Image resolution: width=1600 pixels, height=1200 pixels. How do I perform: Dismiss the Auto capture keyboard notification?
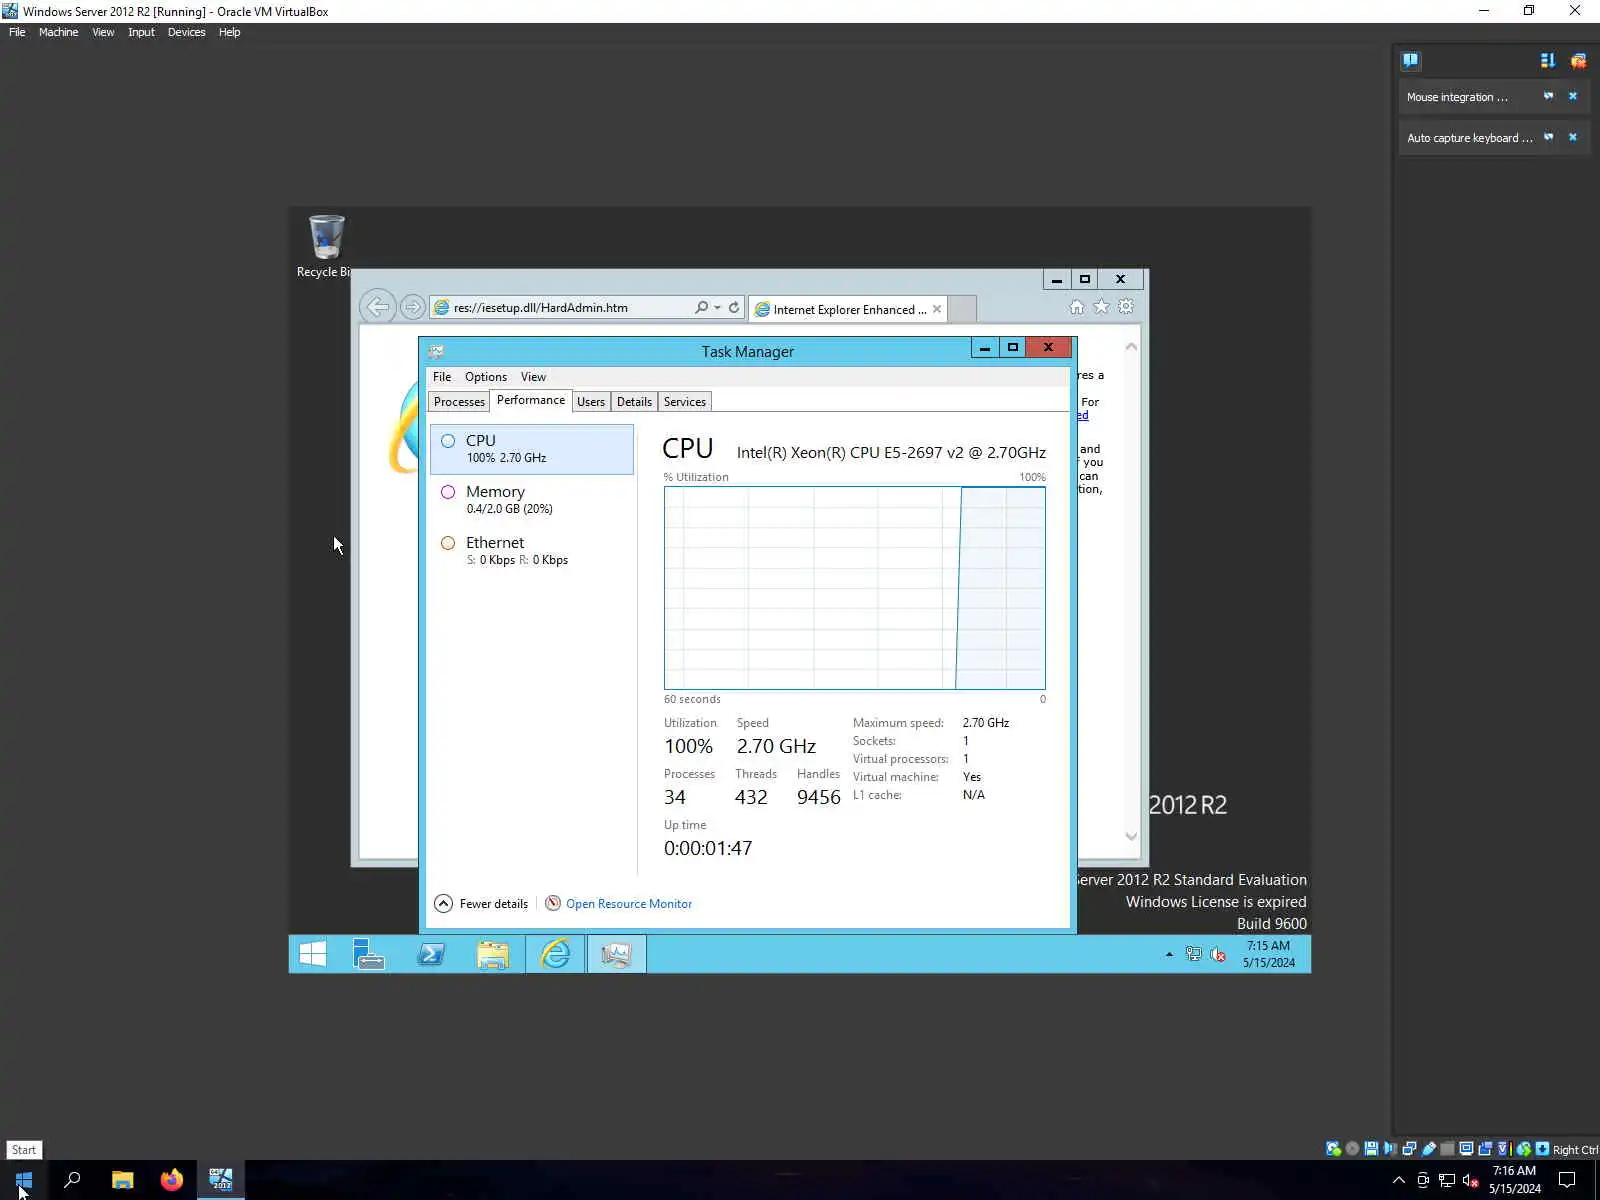[1573, 137]
